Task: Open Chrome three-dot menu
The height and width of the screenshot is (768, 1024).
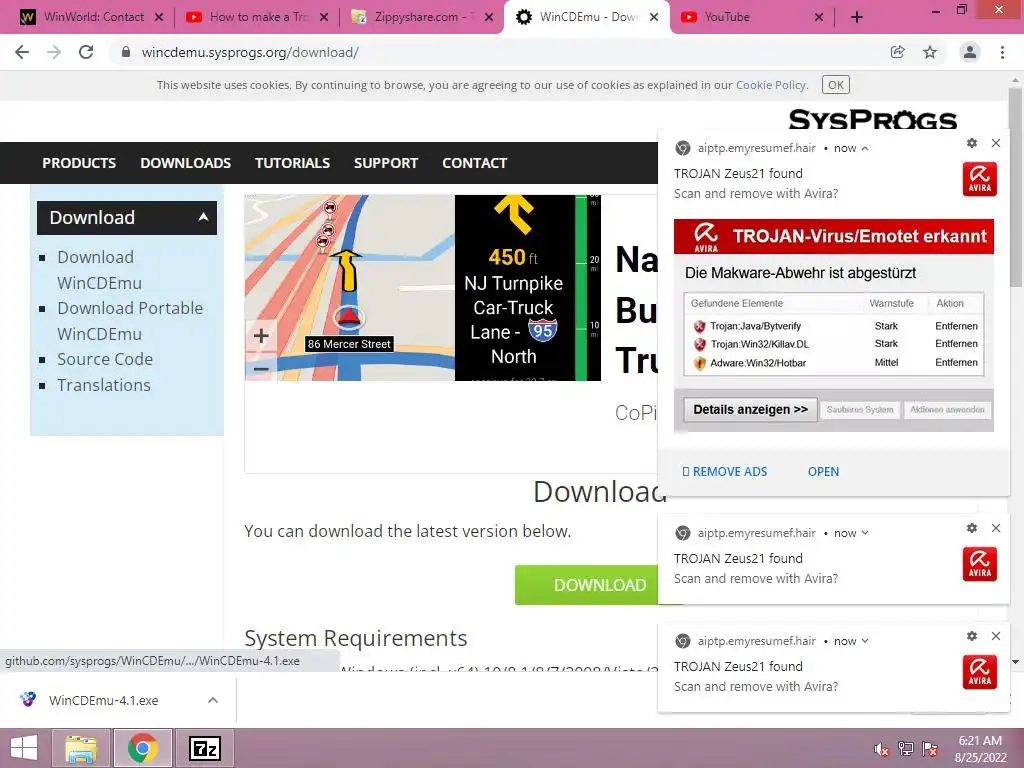Action: pos(1002,52)
